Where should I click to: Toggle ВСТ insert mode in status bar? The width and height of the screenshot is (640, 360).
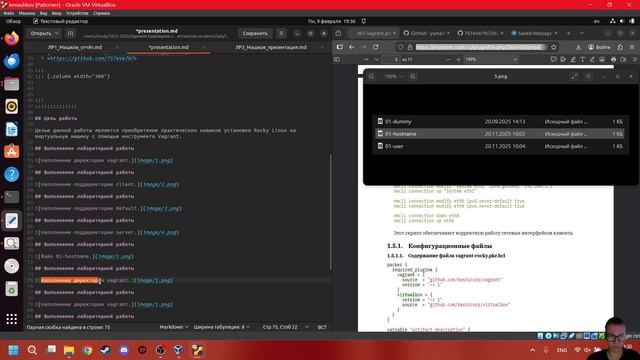[322, 327]
